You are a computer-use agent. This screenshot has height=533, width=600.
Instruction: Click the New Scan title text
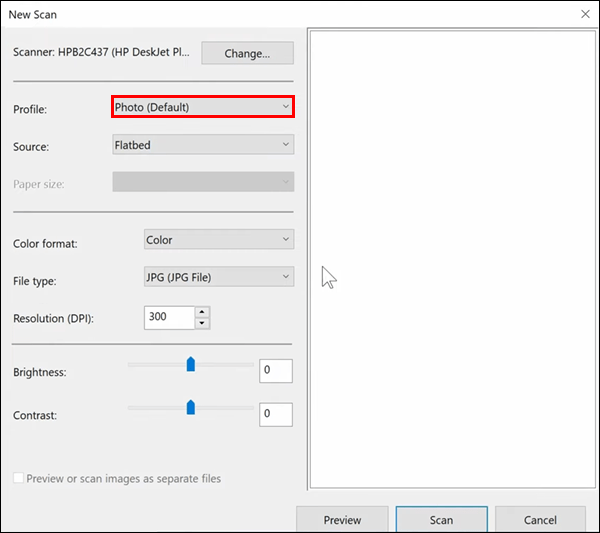coord(33,15)
